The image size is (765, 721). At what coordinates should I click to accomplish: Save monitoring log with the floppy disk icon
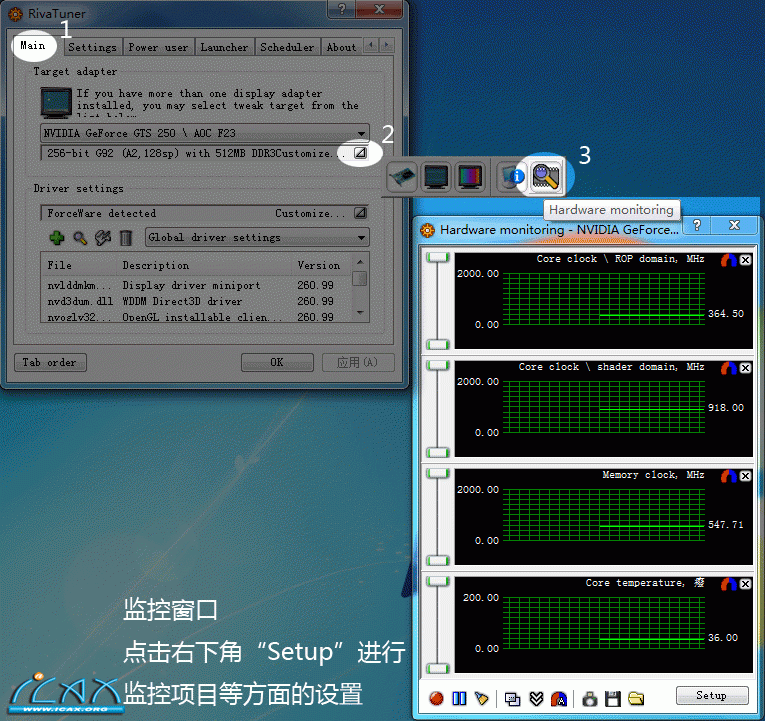[613, 697]
